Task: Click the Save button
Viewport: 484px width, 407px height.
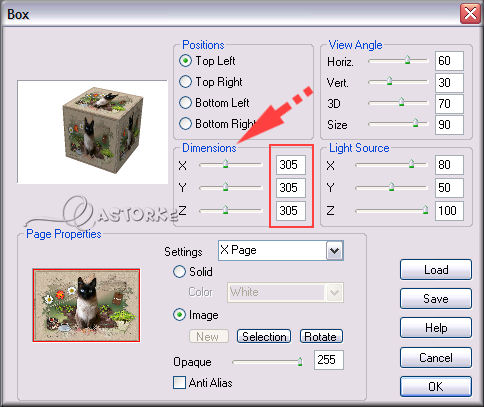Action: coord(436,299)
